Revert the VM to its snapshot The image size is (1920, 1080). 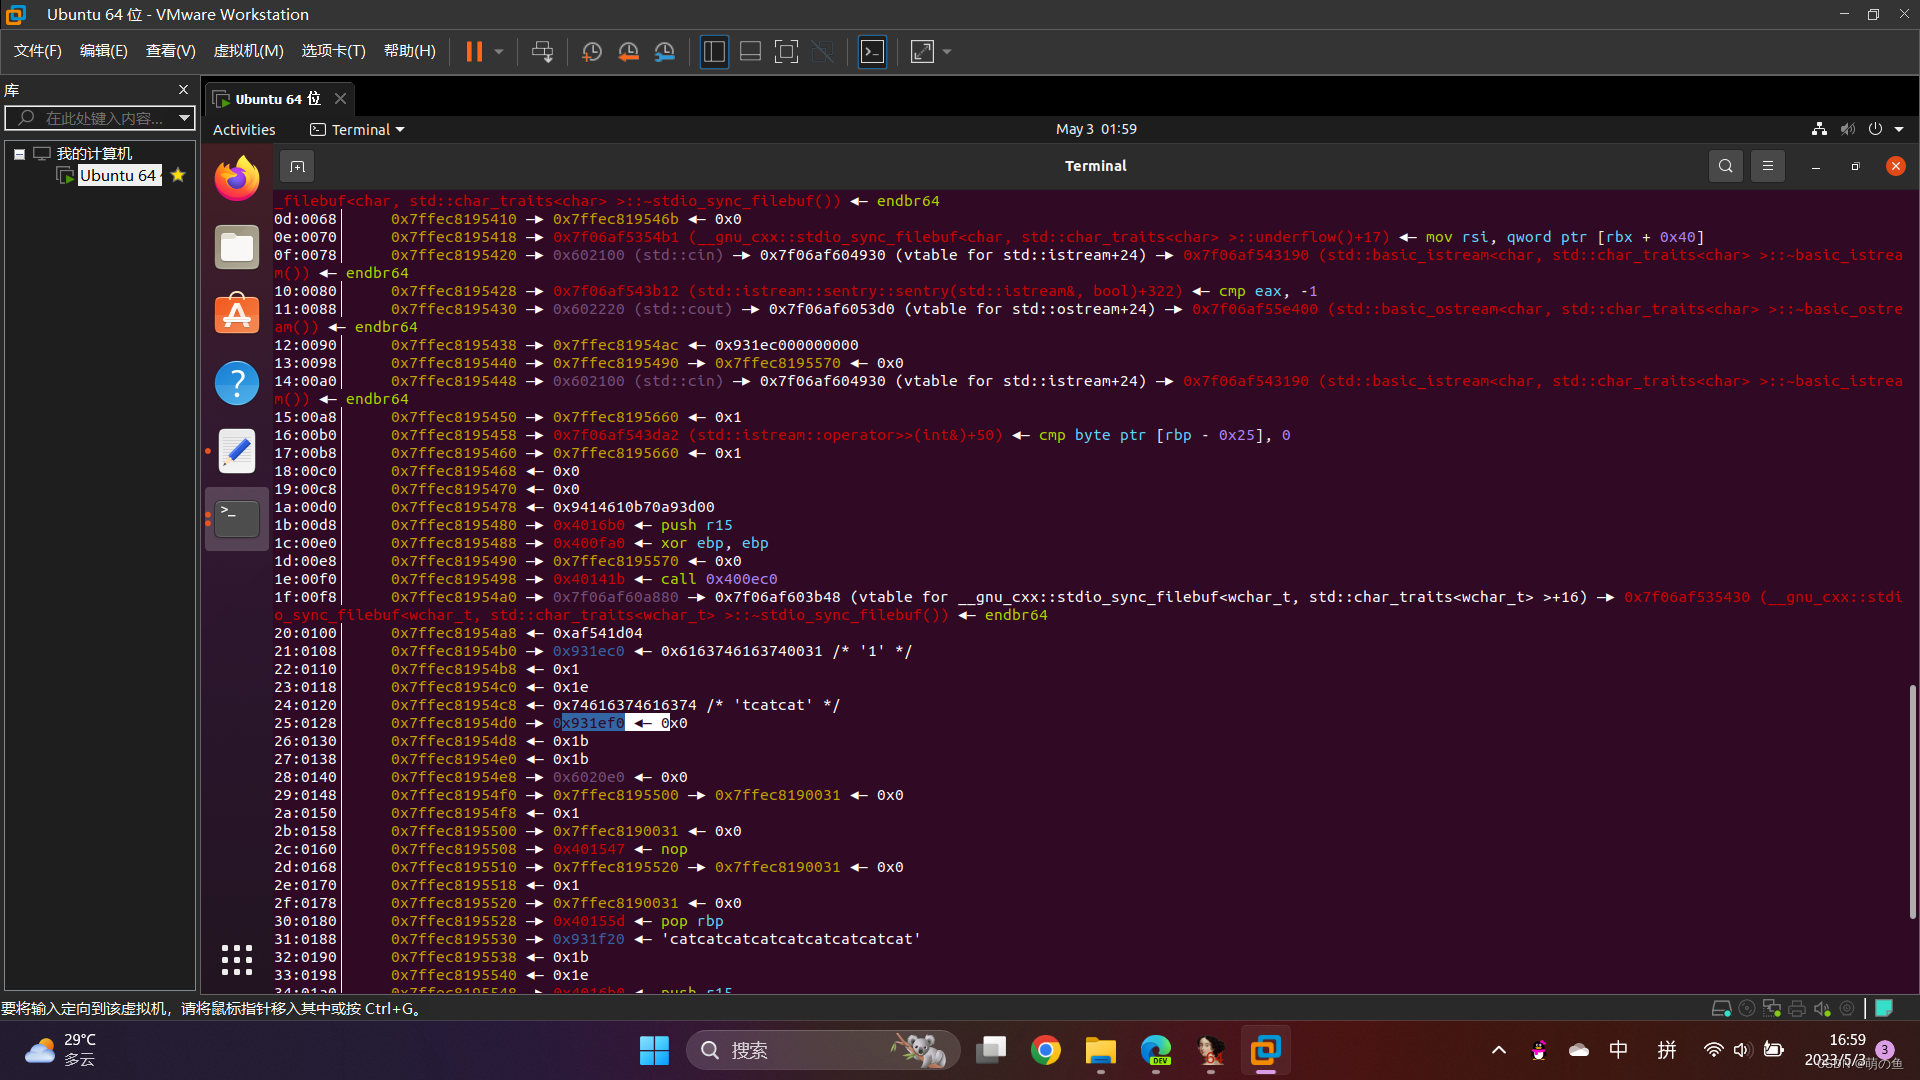pos(628,51)
